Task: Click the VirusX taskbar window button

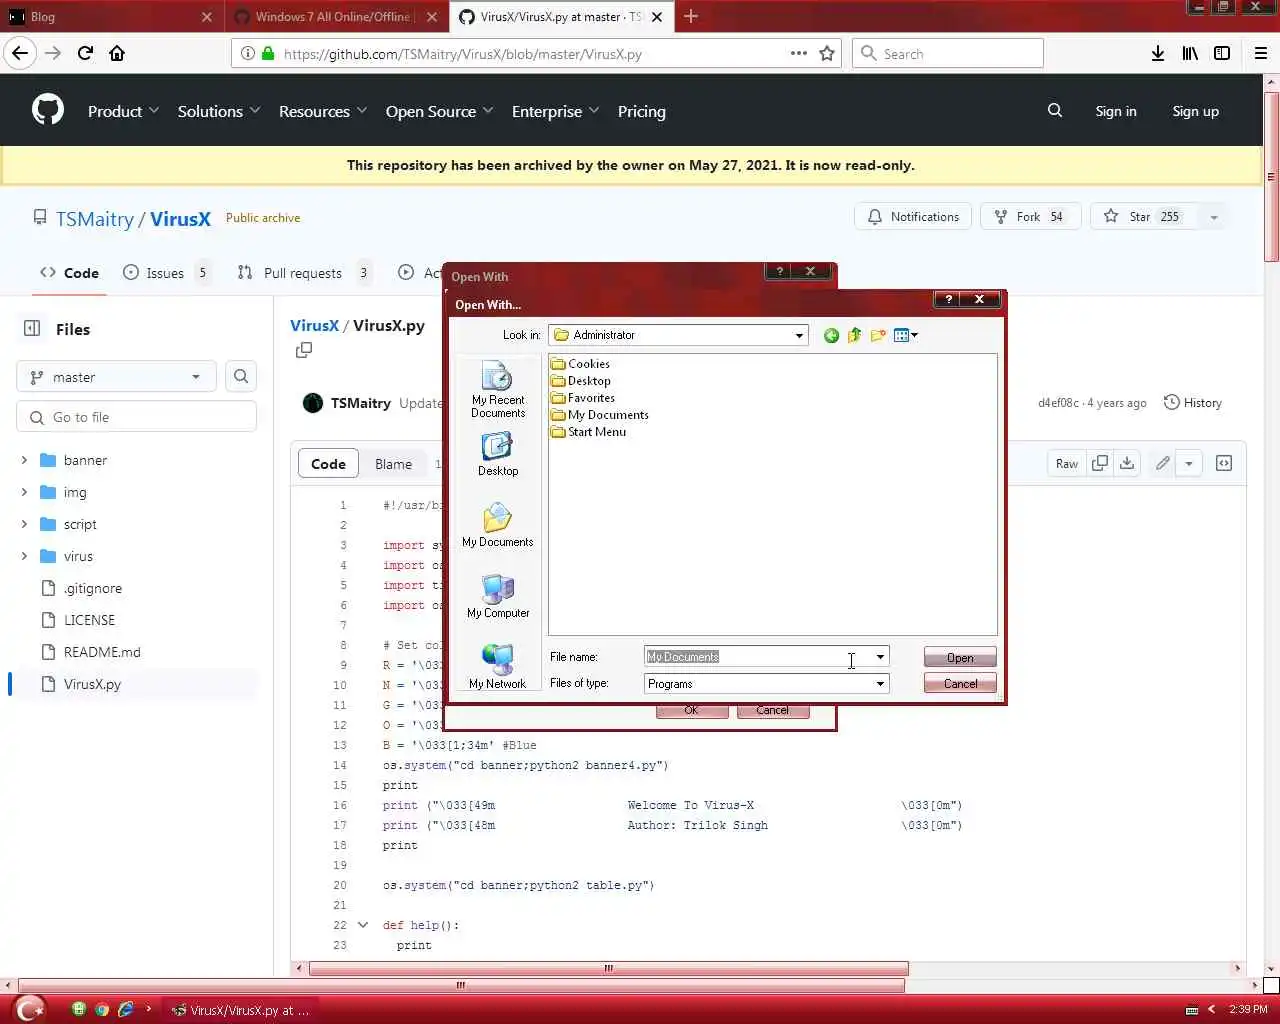Action: point(241,1010)
